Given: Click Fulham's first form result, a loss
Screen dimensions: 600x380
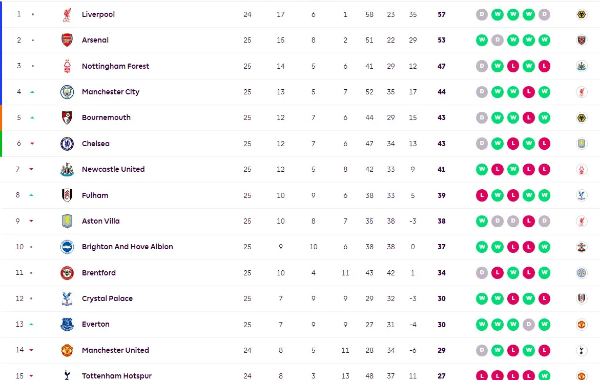Looking at the screenshot, I should [x=482, y=196].
